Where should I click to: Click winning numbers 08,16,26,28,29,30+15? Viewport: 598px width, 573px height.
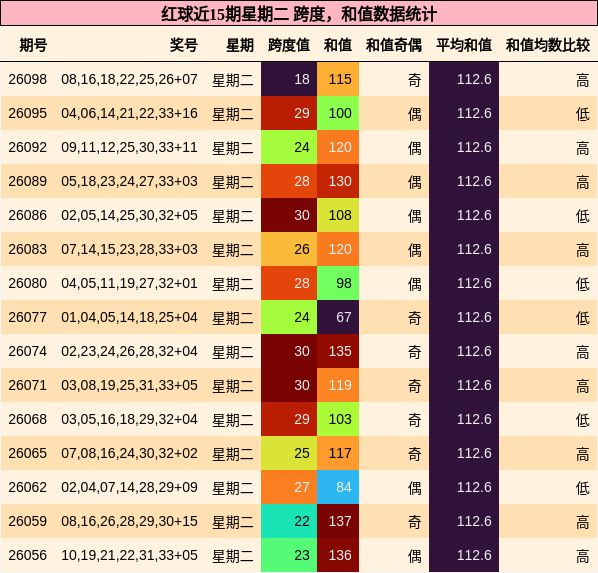[x=129, y=521]
